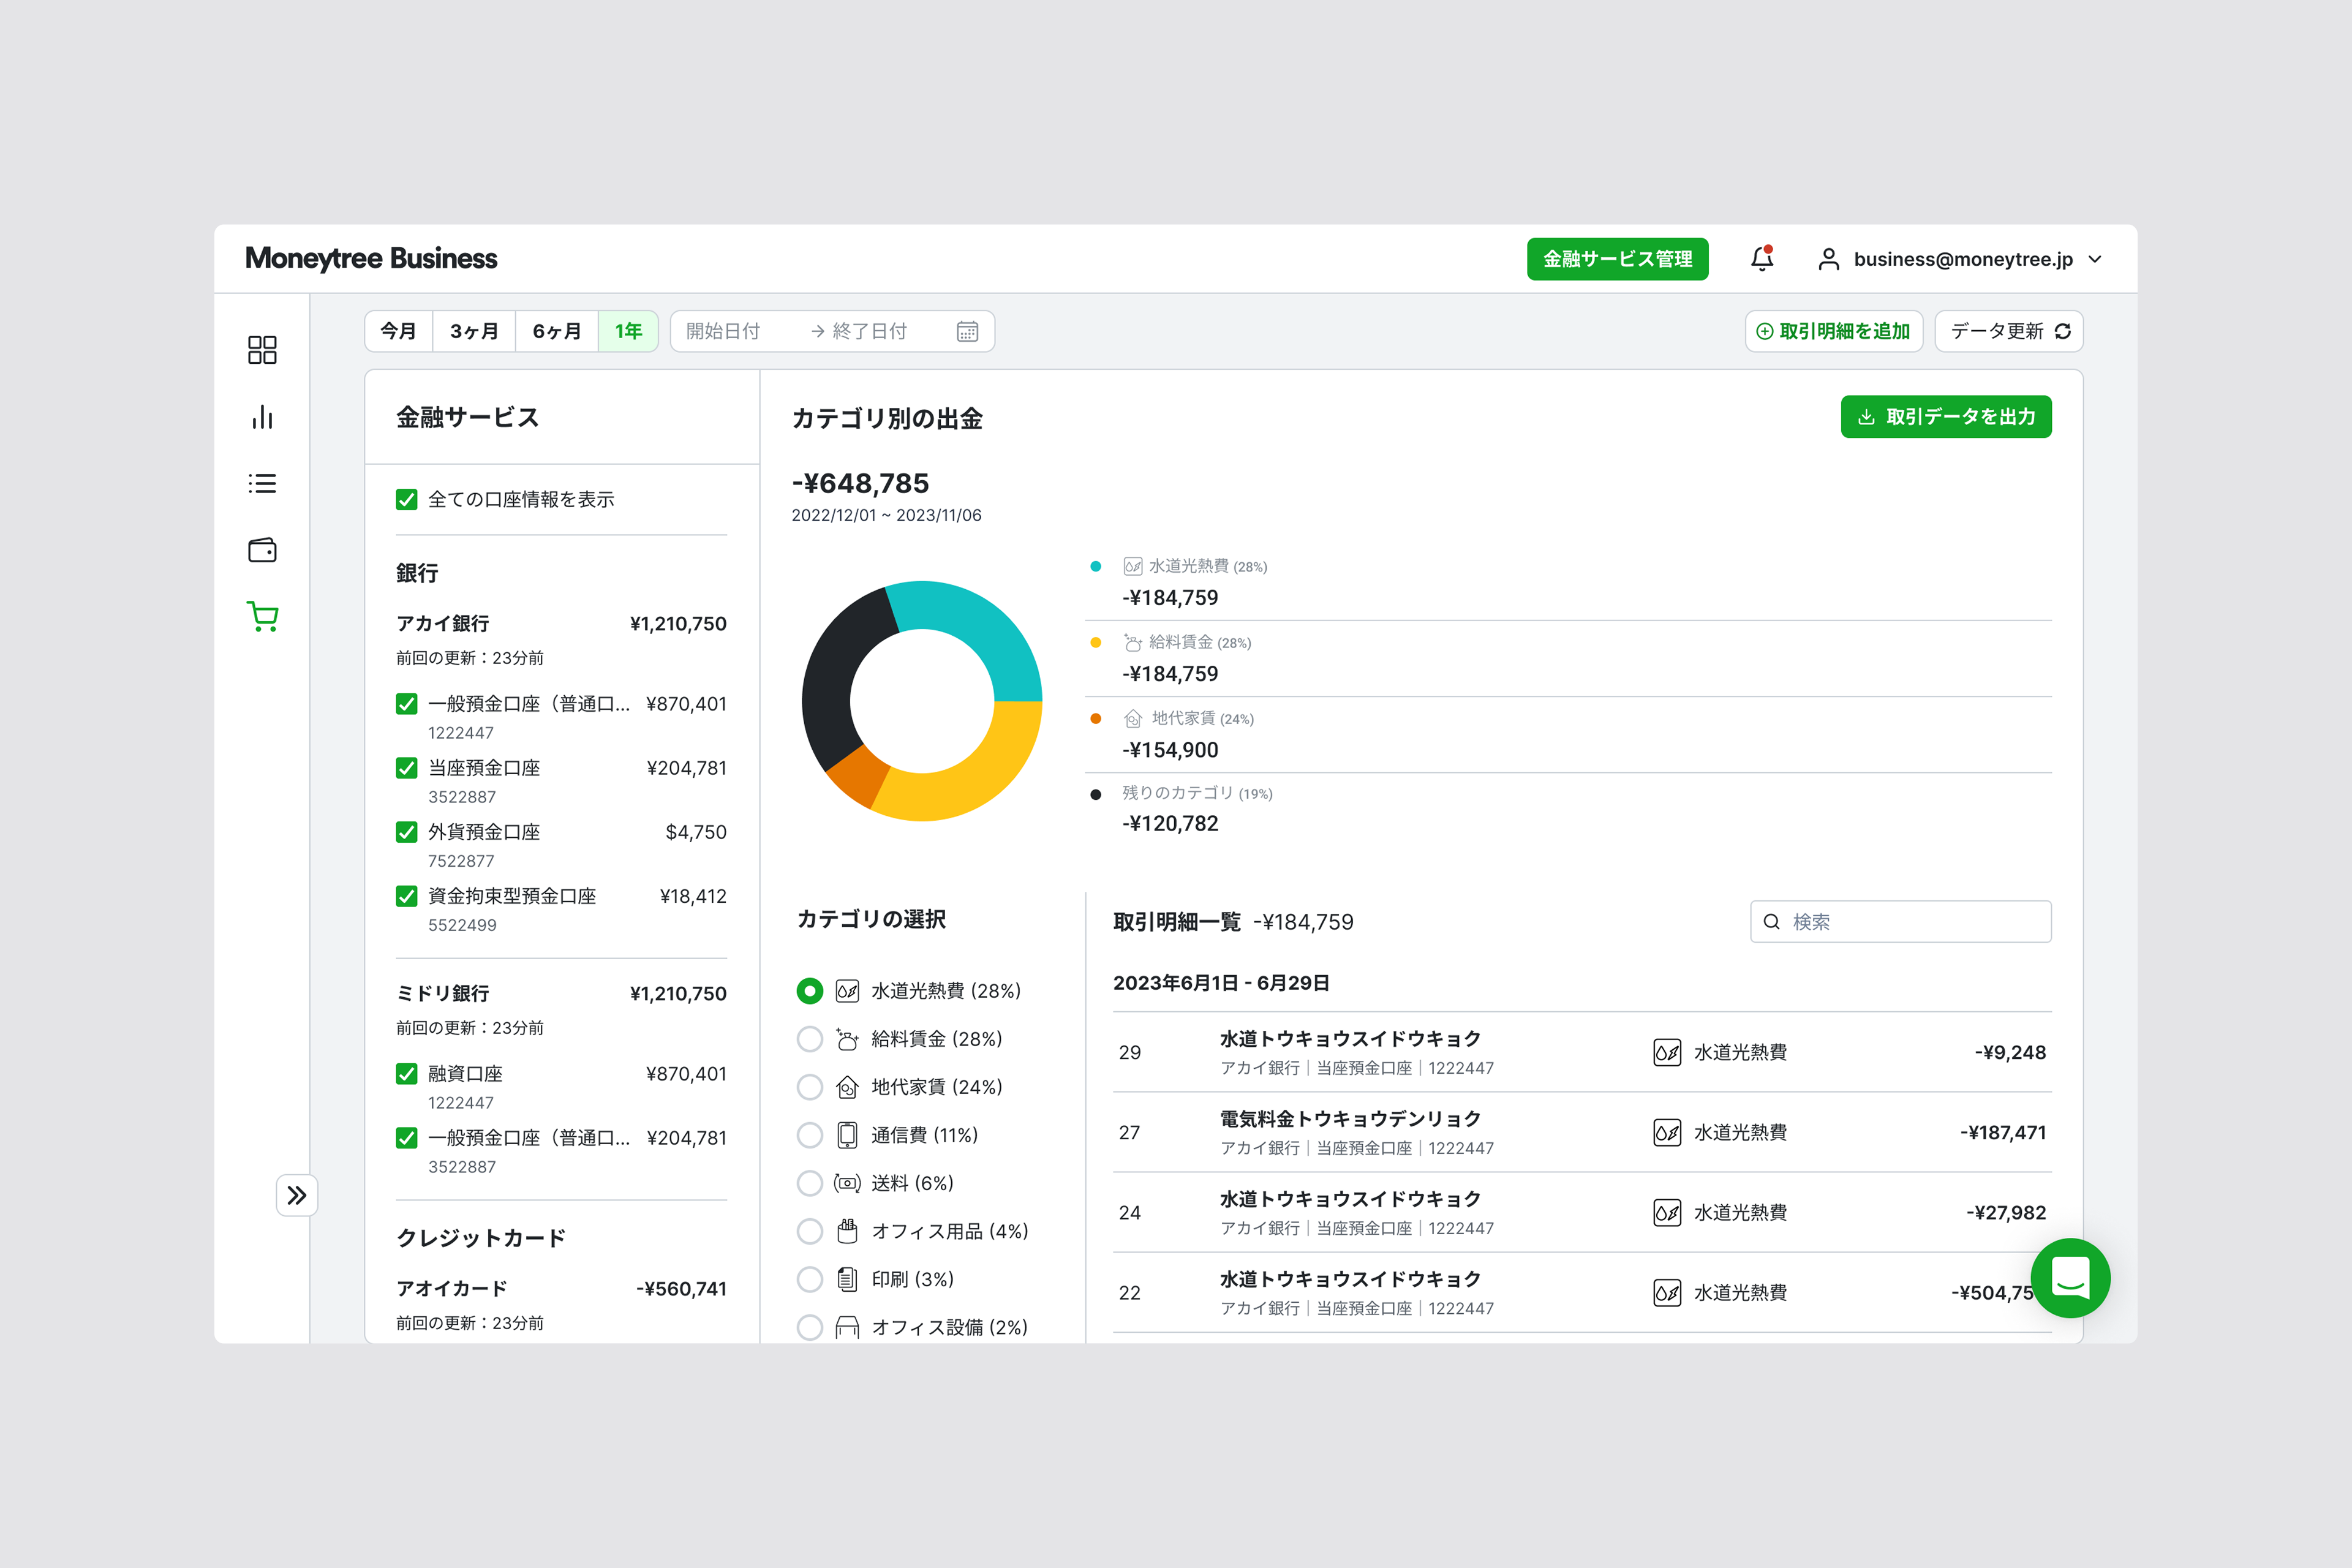This screenshot has height=1568, width=2352.
Task: Click the 取引データを出力 export button
Action: tap(1945, 417)
